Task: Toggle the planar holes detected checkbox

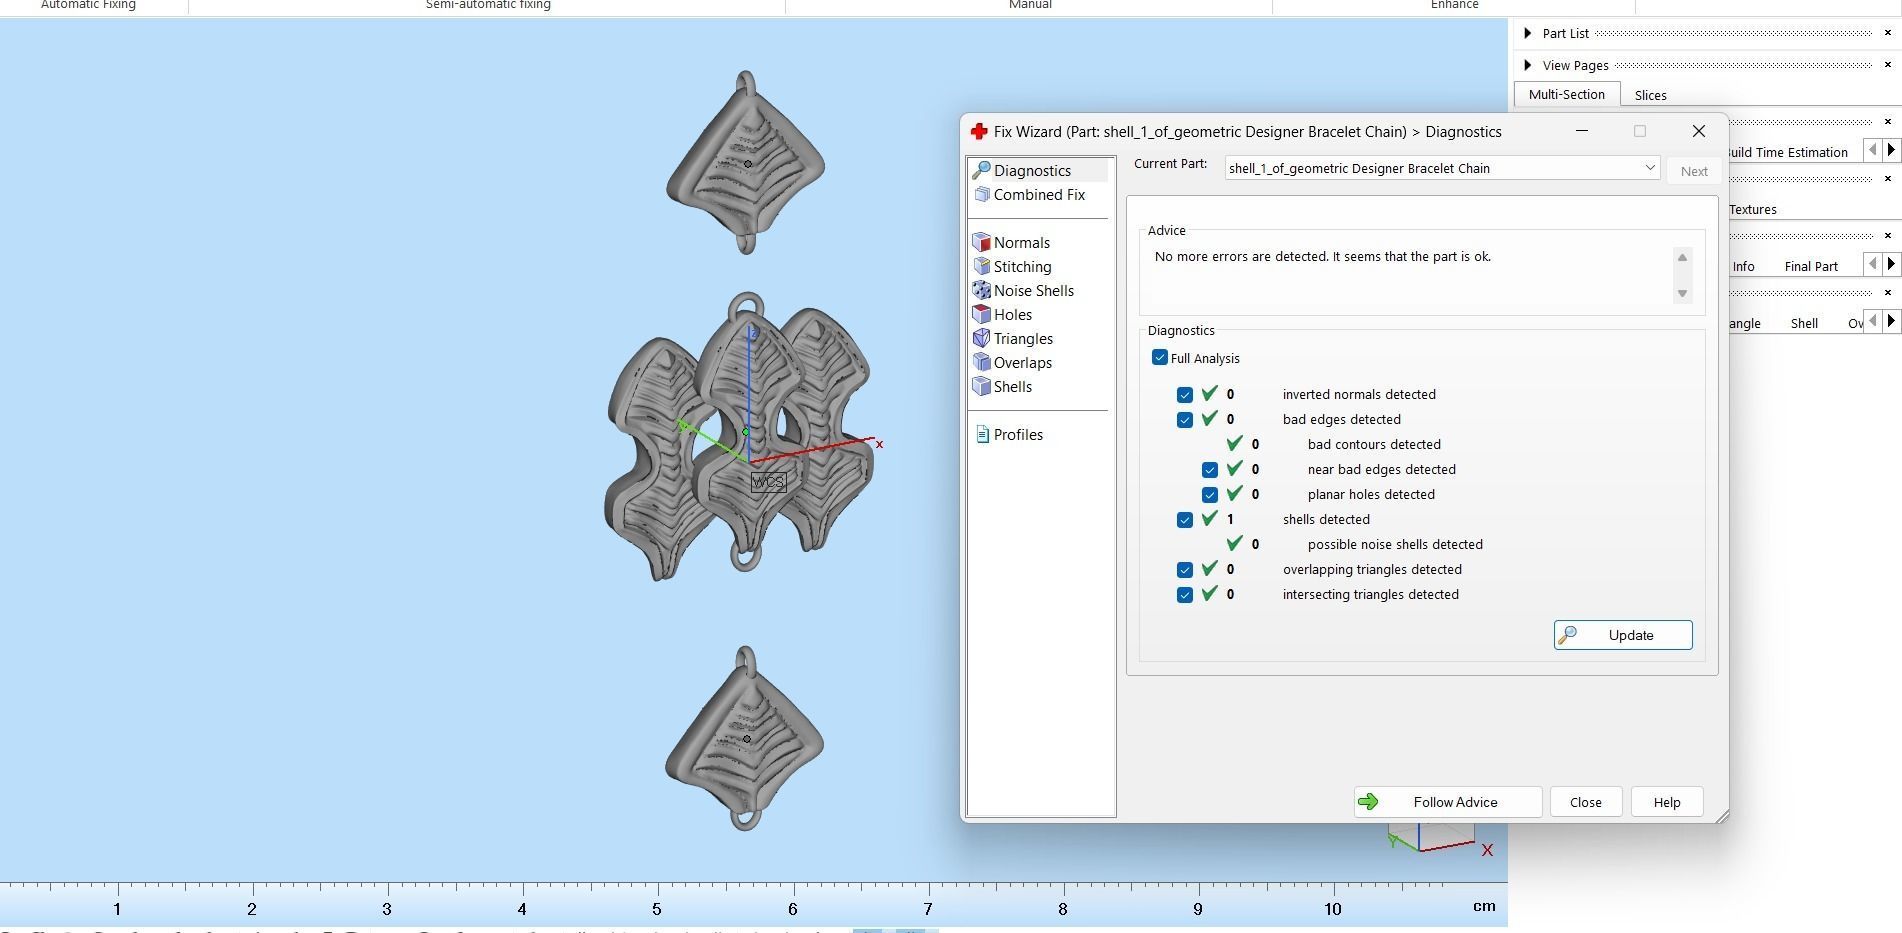Action: click(1210, 495)
